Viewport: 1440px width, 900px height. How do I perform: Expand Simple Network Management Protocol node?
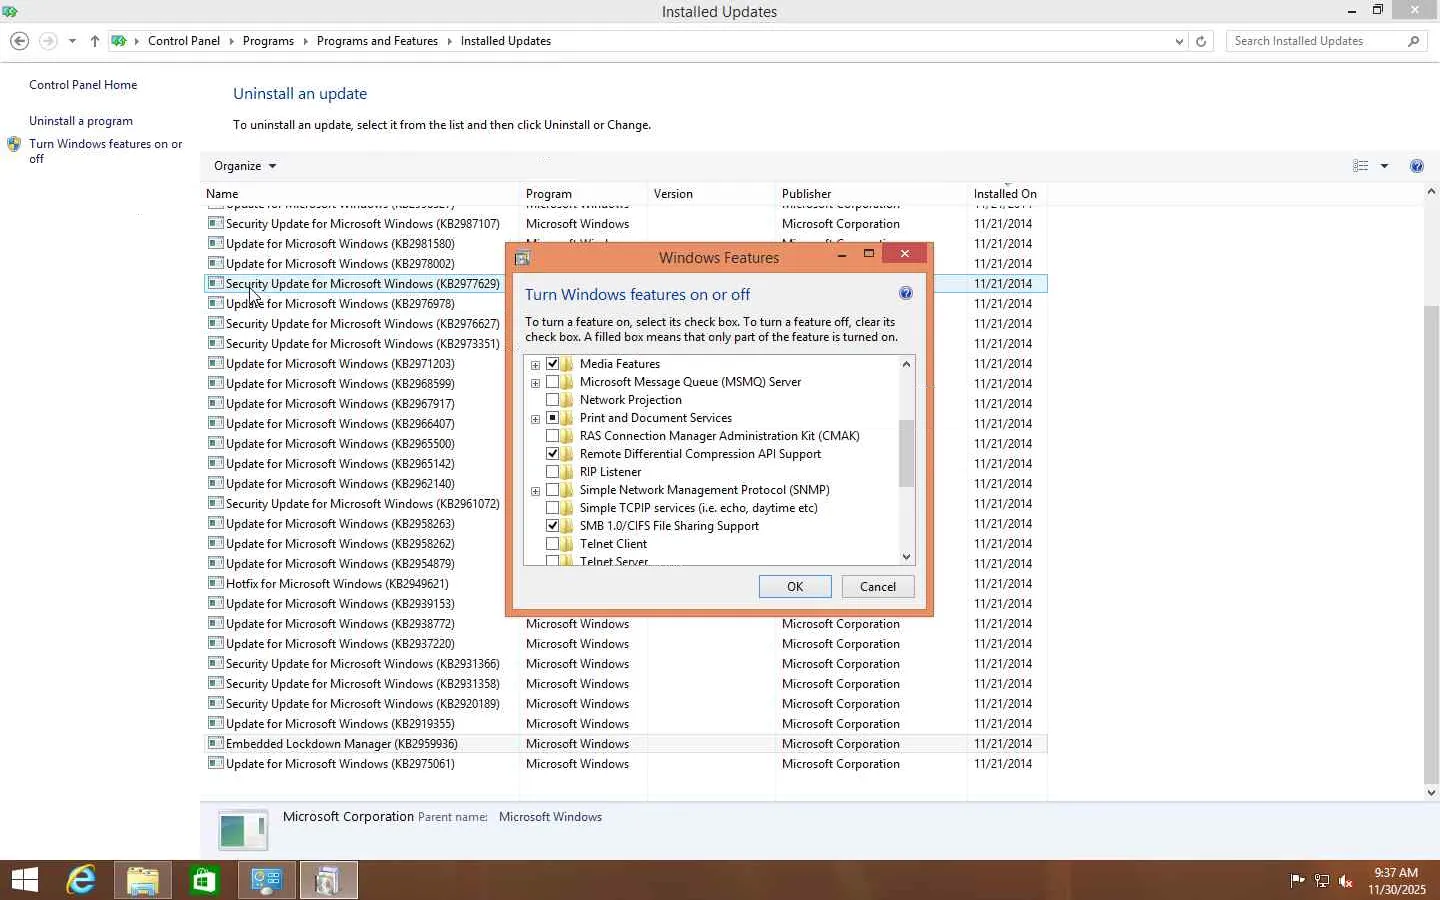pos(535,491)
